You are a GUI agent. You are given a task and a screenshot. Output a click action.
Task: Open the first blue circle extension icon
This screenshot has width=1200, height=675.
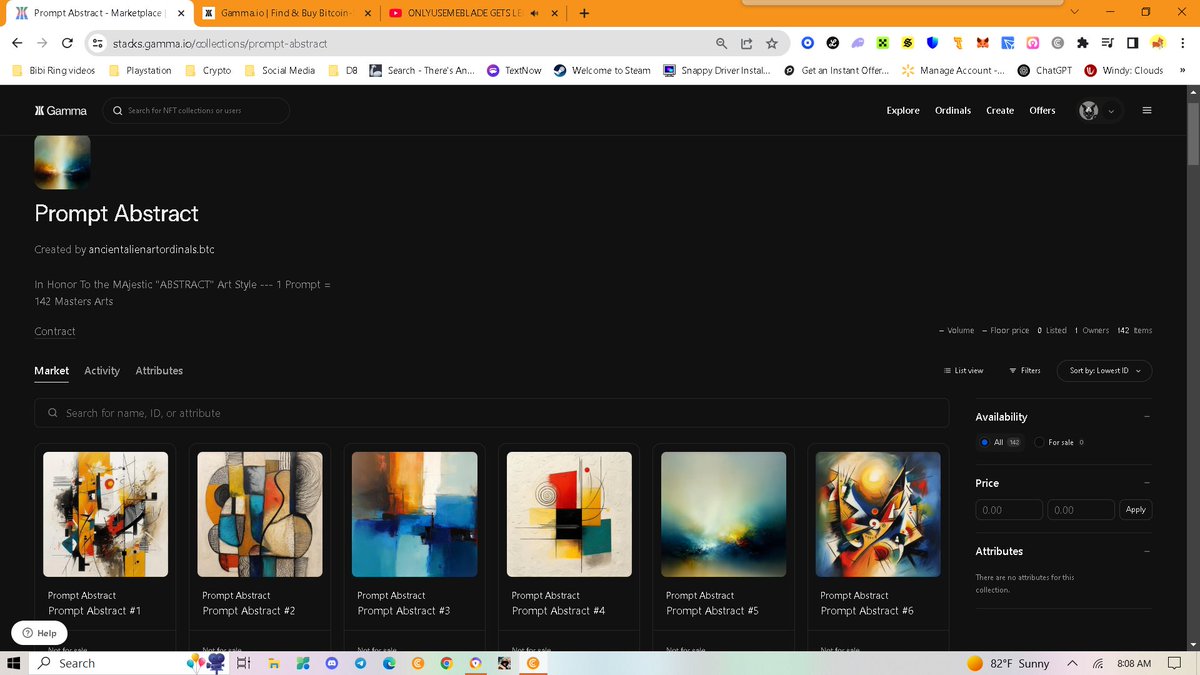(808, 43)
